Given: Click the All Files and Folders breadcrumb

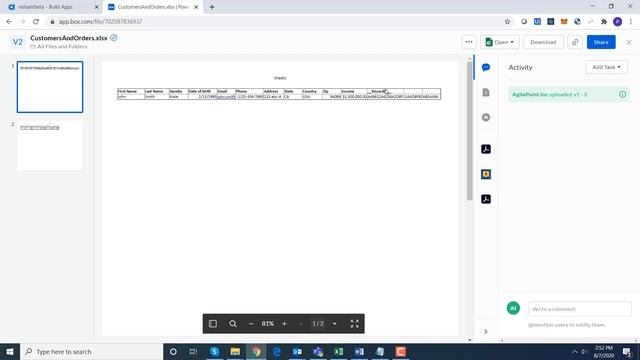Looking at the screenshot, I should pos(62,47).
